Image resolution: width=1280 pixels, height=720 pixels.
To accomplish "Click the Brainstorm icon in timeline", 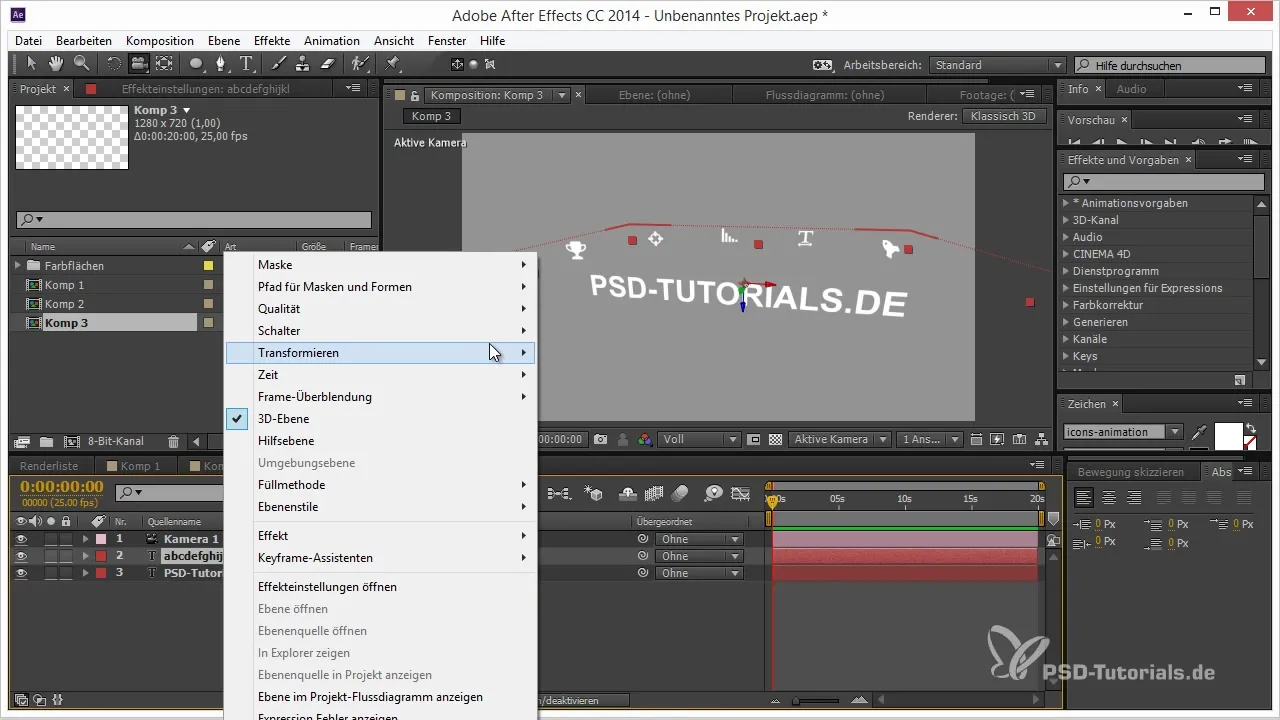I will click(x=712, y=493).
